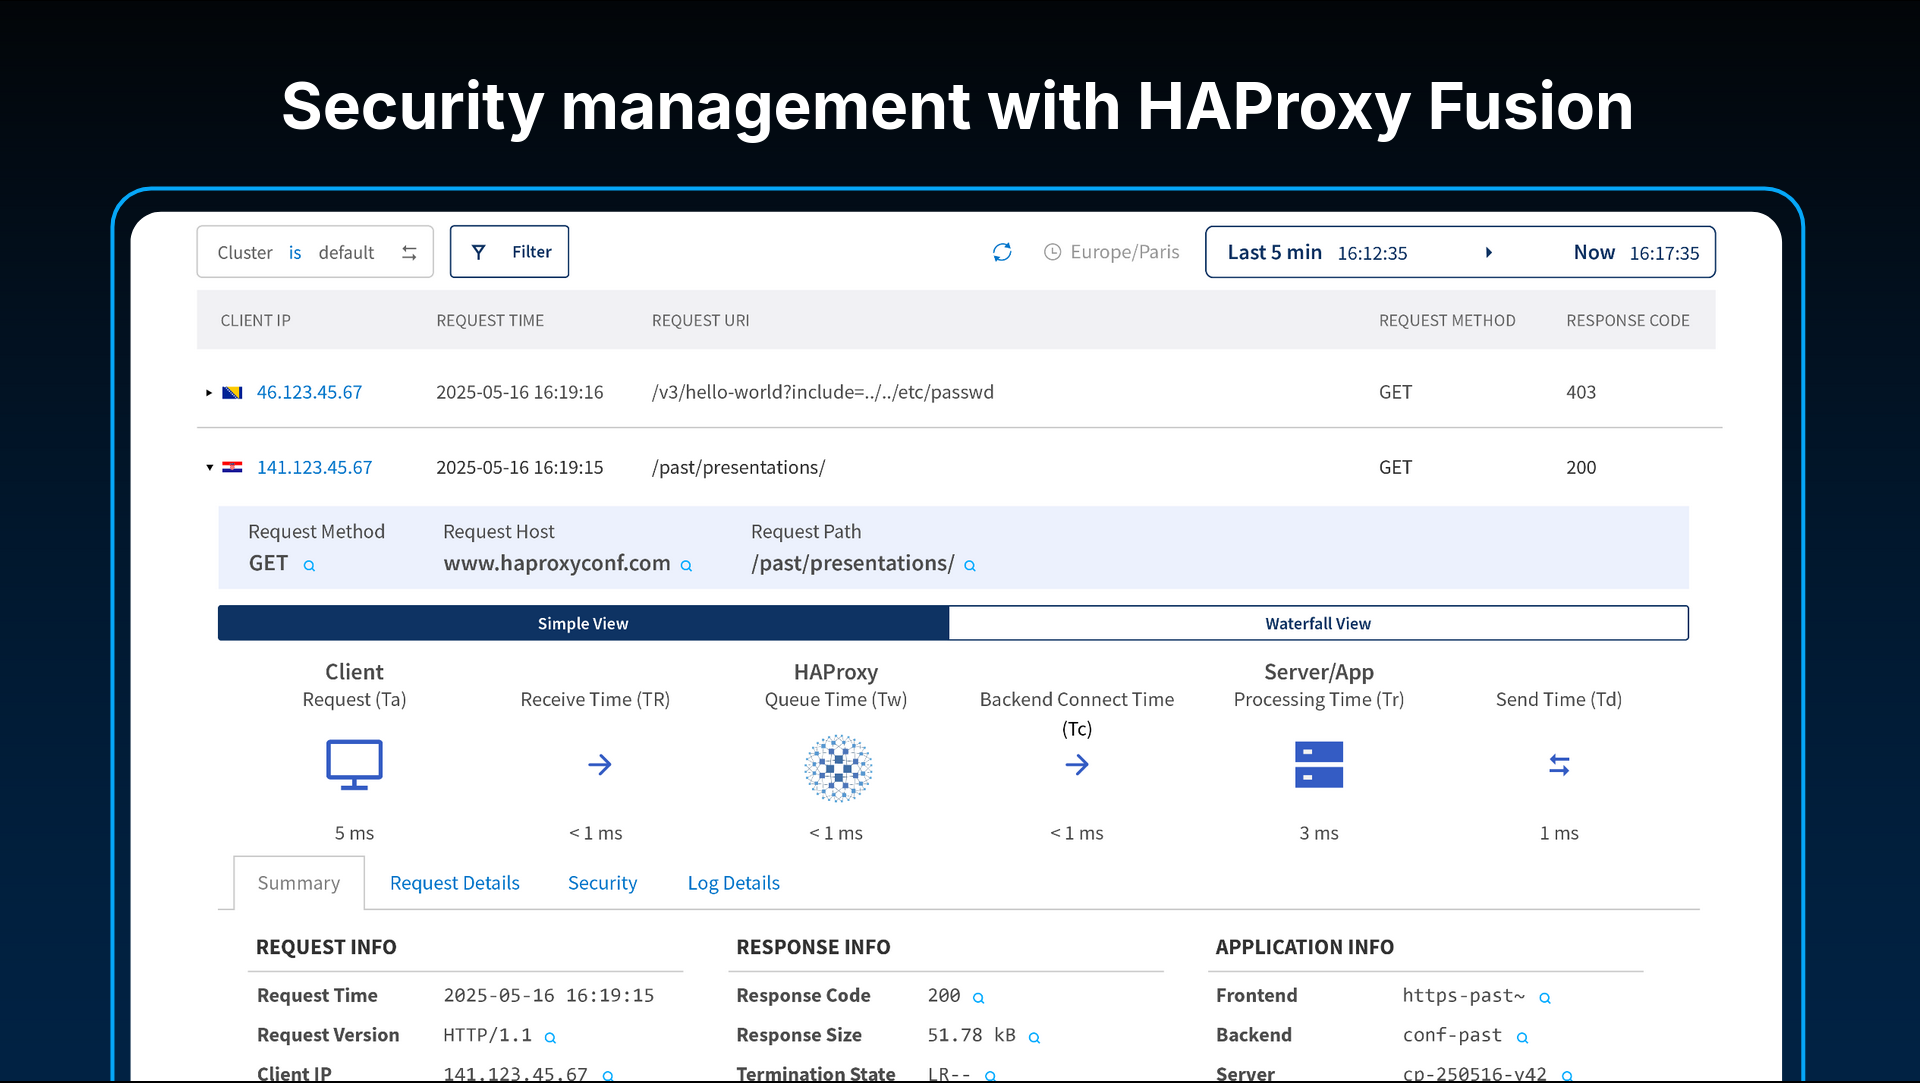This screenshot has height=1083, width=1920.
Task: Click Now 16:17:35 end time
Action: tap(1636, 253)
